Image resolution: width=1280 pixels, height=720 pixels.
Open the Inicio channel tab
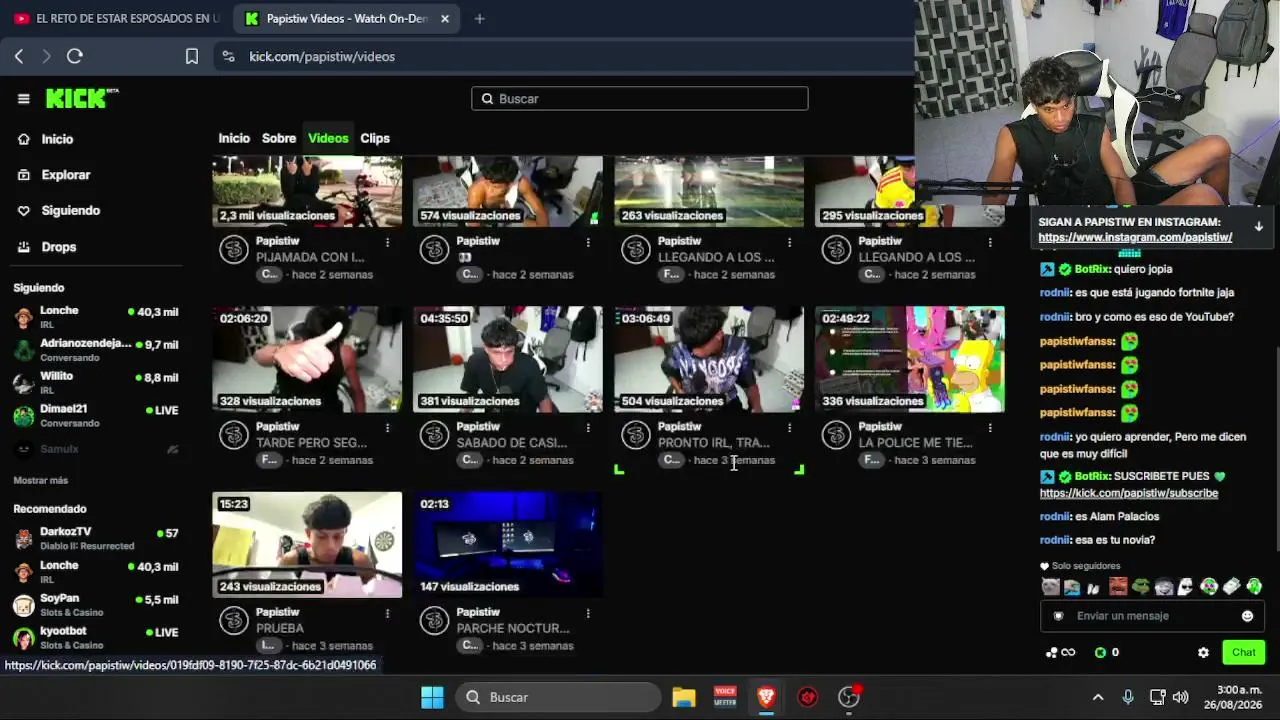coord(234,138)
